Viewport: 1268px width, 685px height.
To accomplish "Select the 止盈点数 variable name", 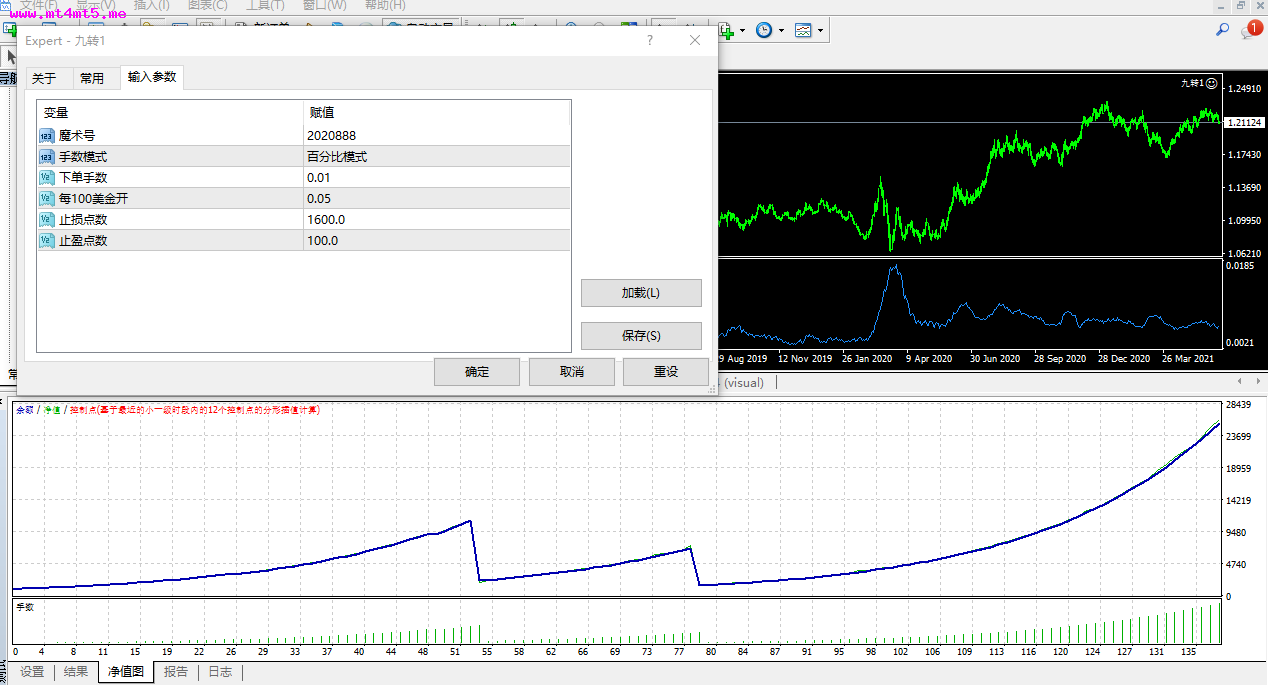I will tap(83, 240).
